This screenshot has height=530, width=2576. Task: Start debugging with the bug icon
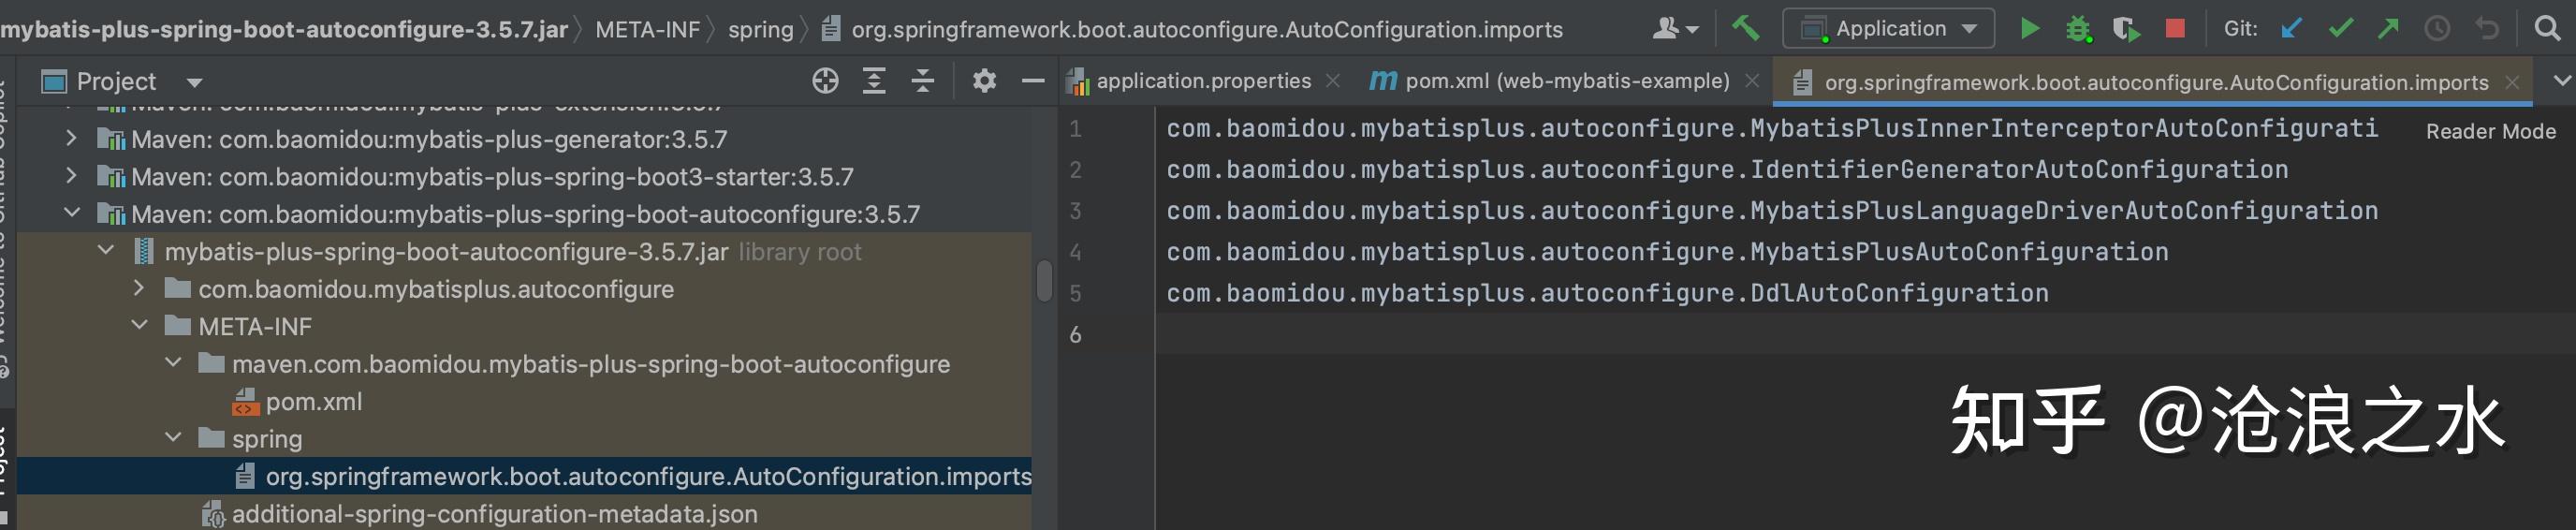coord(2078,29)
